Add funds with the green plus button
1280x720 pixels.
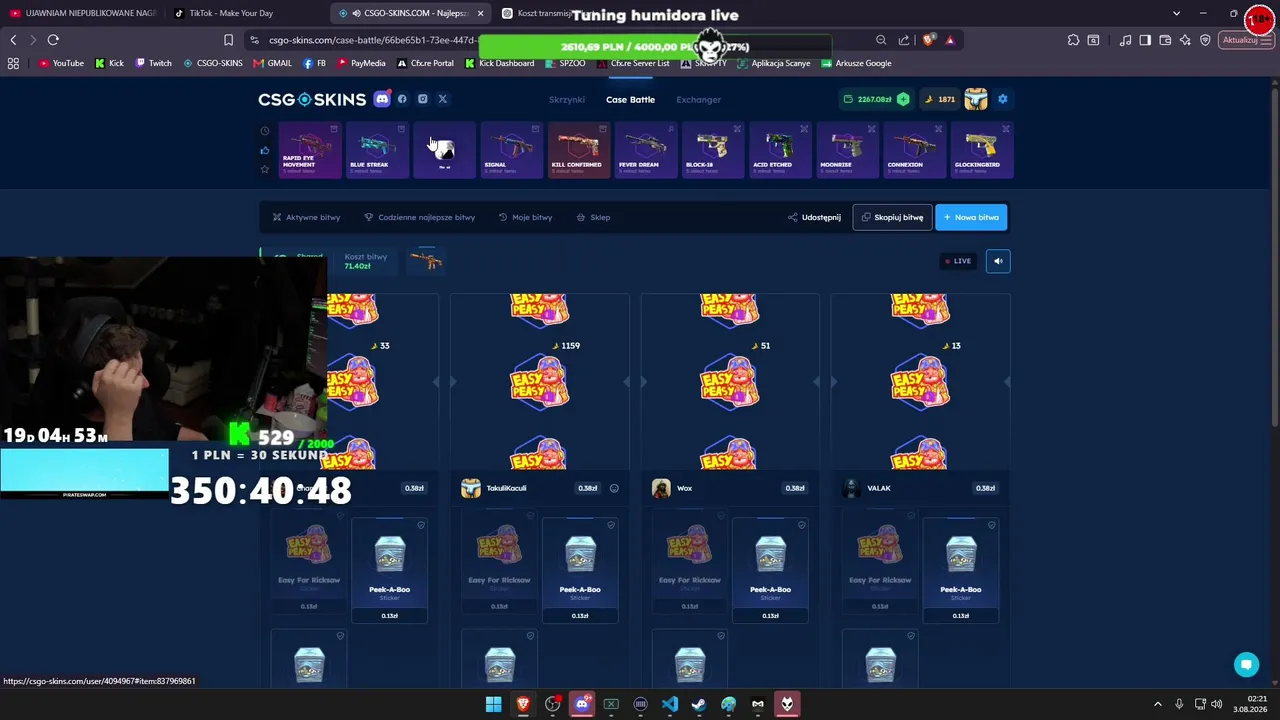(x=903, y=99)
